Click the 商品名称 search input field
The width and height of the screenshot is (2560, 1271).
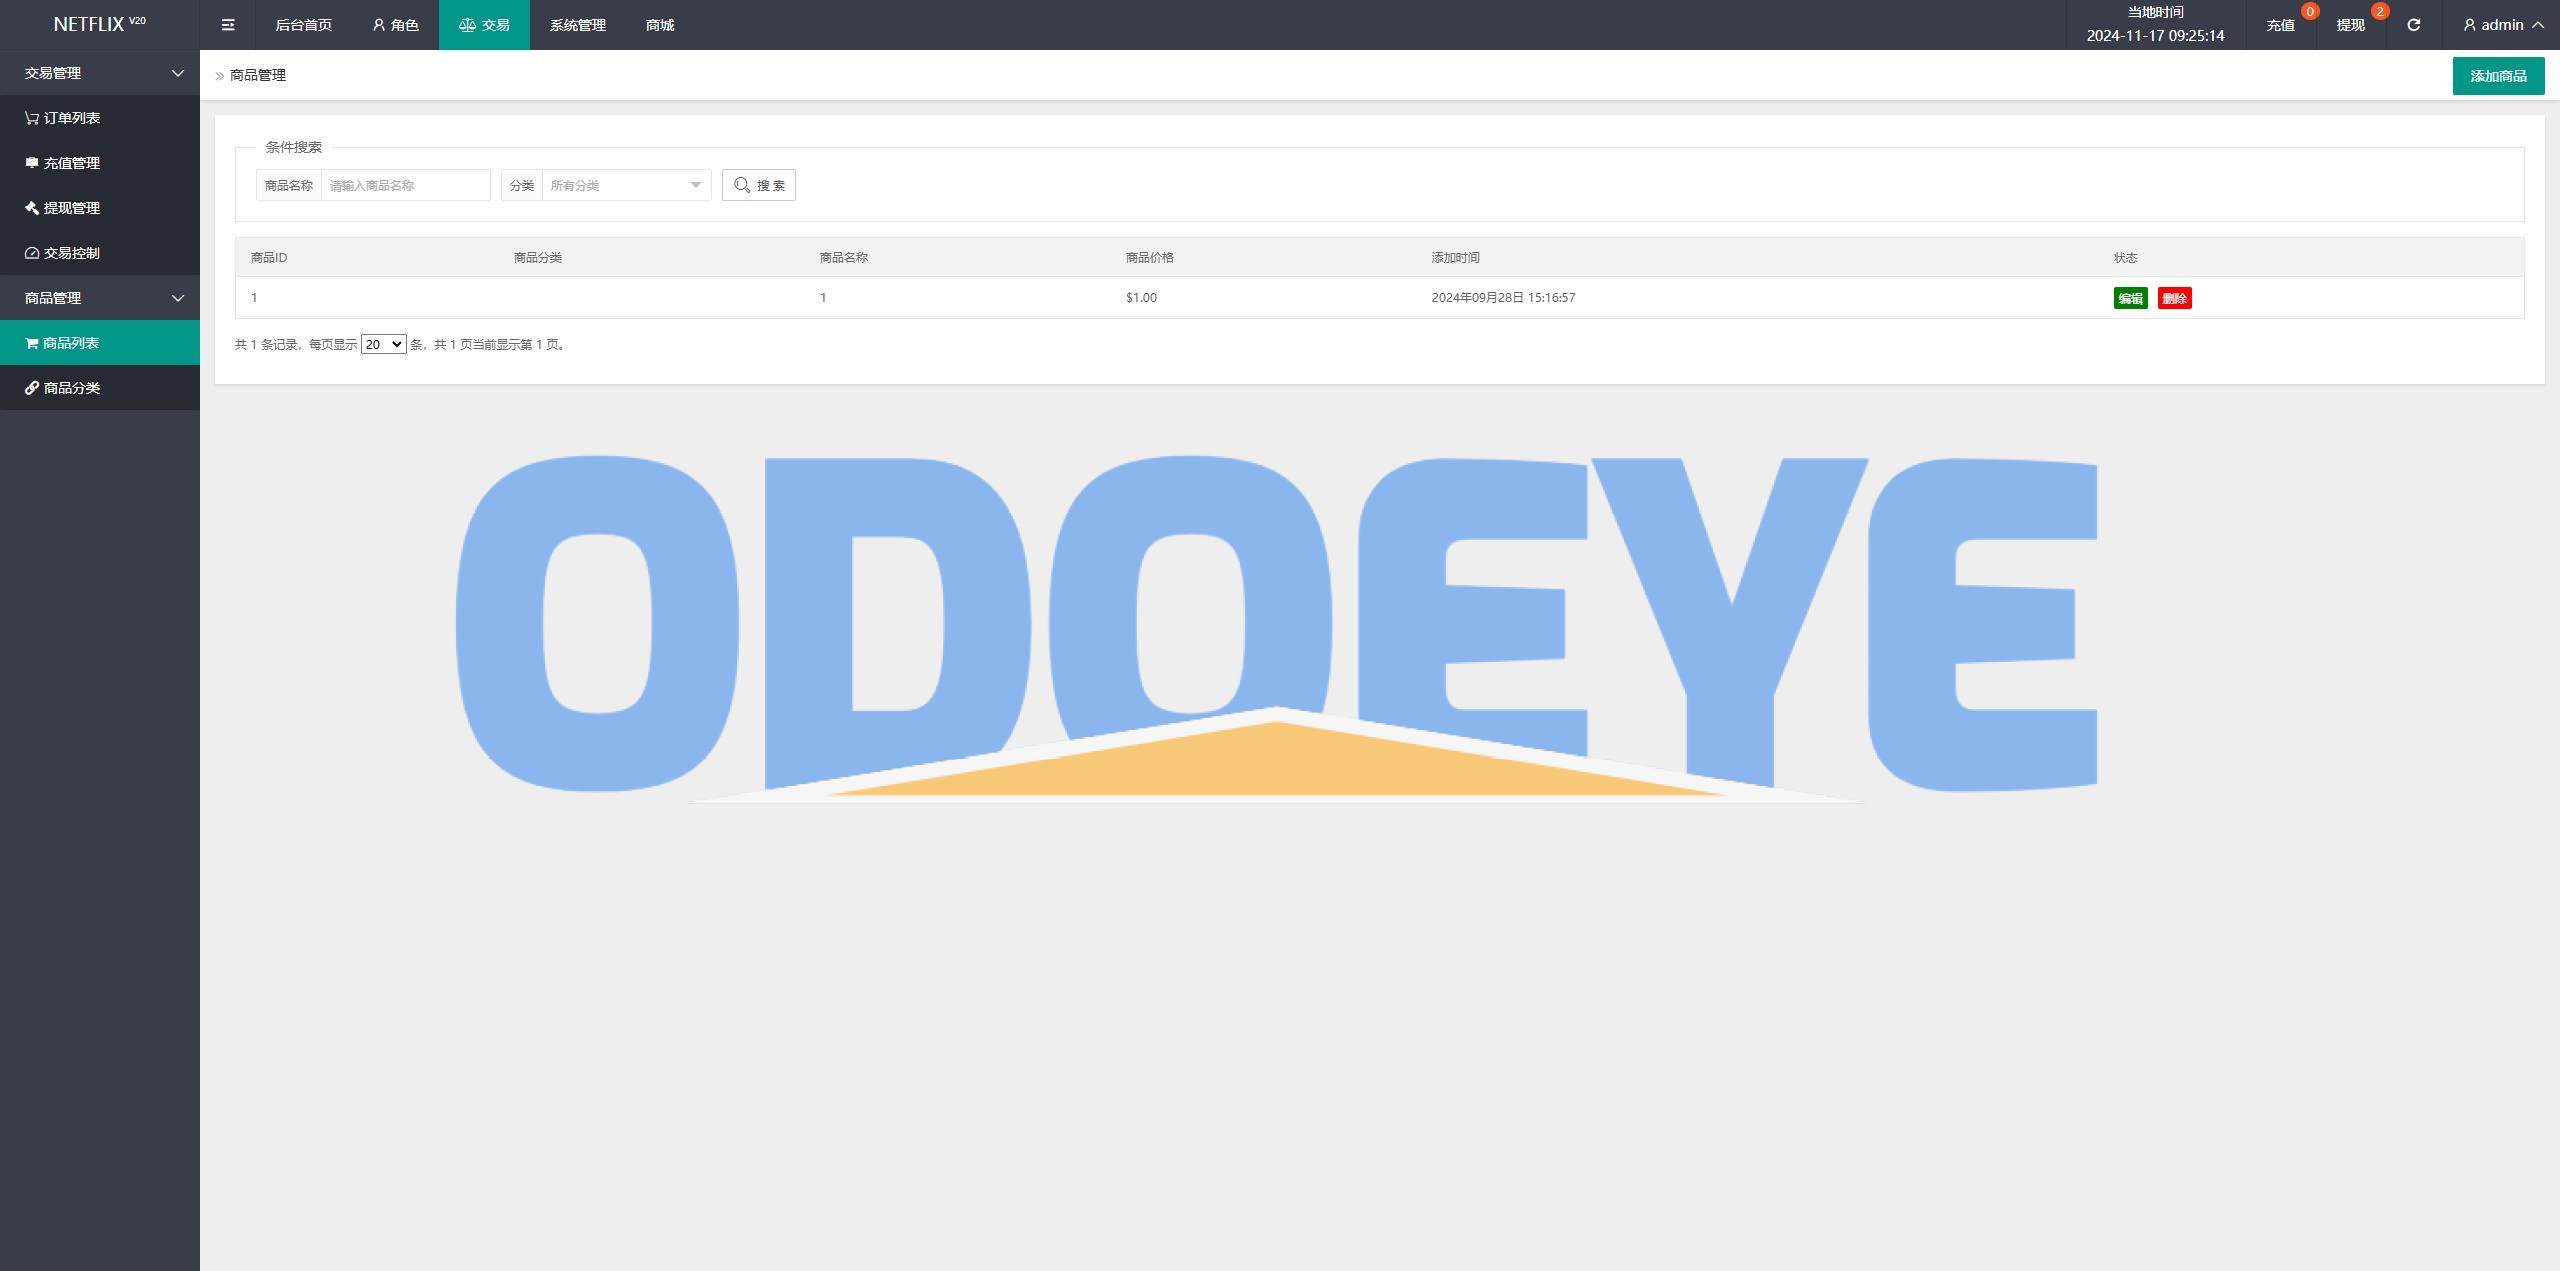point(405,185)
